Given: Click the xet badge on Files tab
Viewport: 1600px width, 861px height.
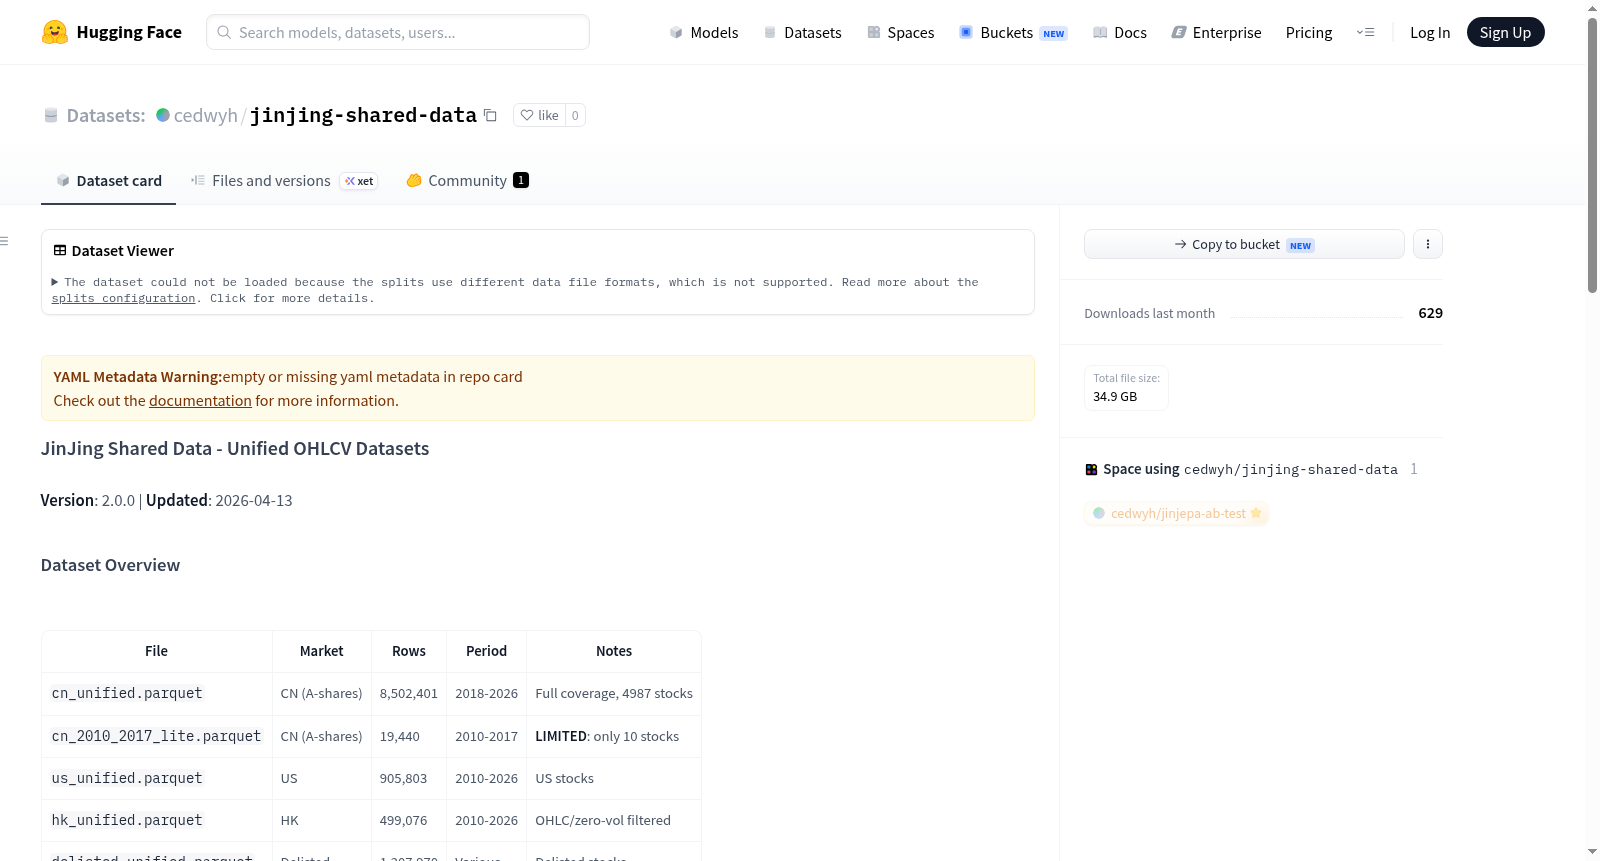Looking at the screenshot, I should coord(359,181).
